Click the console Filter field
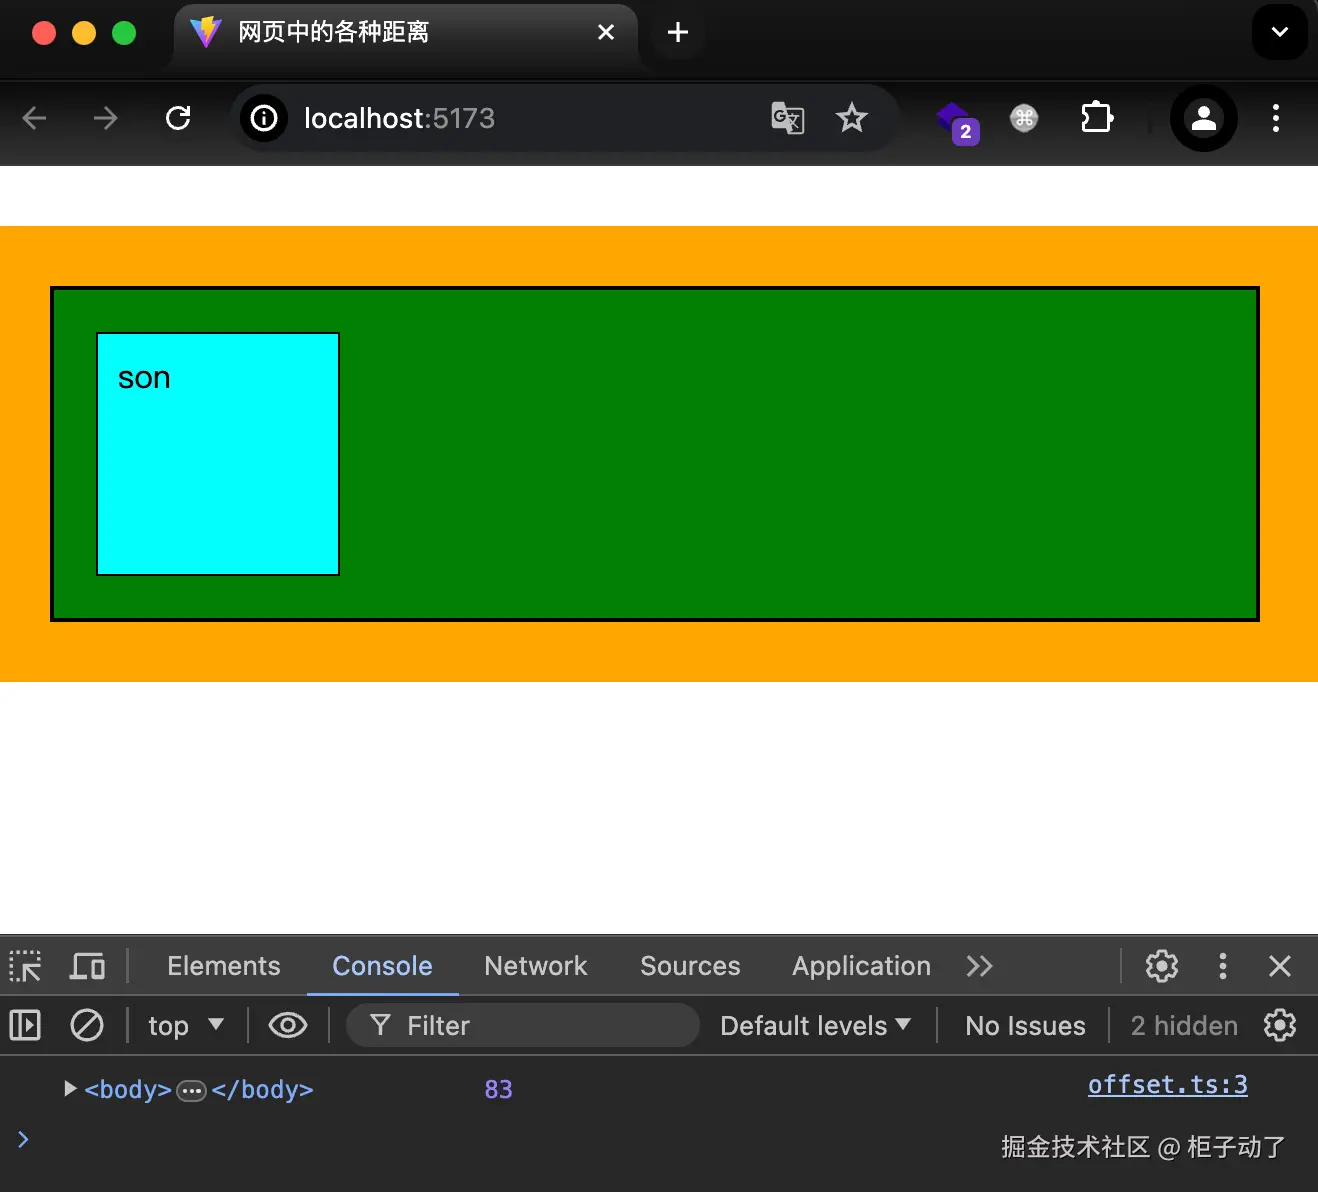 [522, 1026]
